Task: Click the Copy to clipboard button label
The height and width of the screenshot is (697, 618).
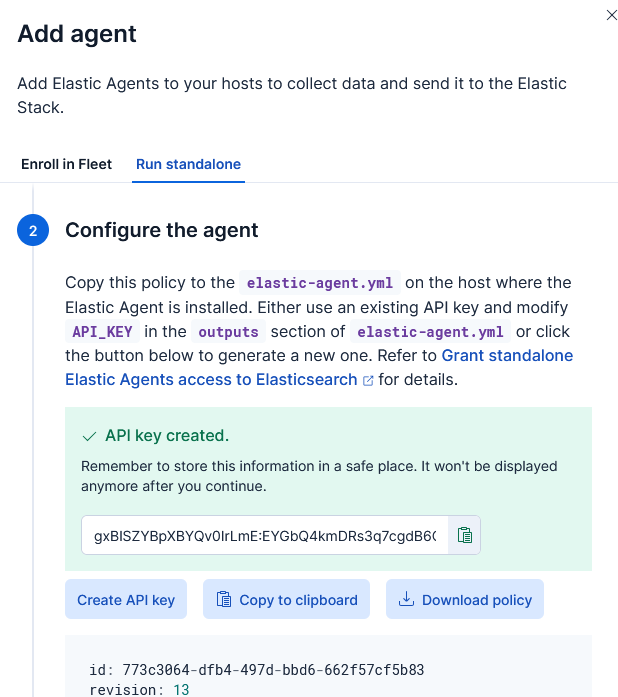Action: pos(298,600)
